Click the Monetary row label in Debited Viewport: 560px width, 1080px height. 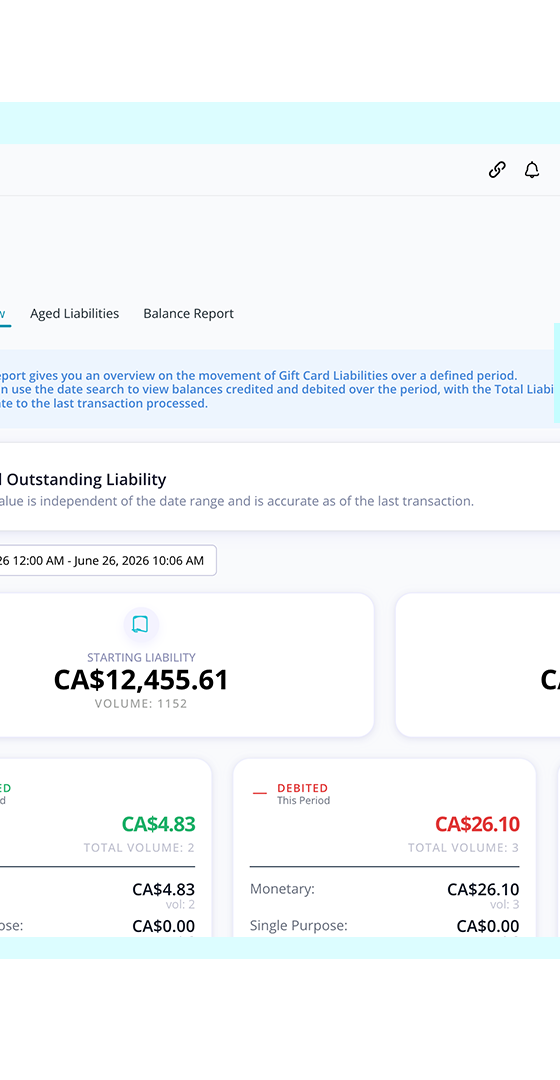point(282,889)
